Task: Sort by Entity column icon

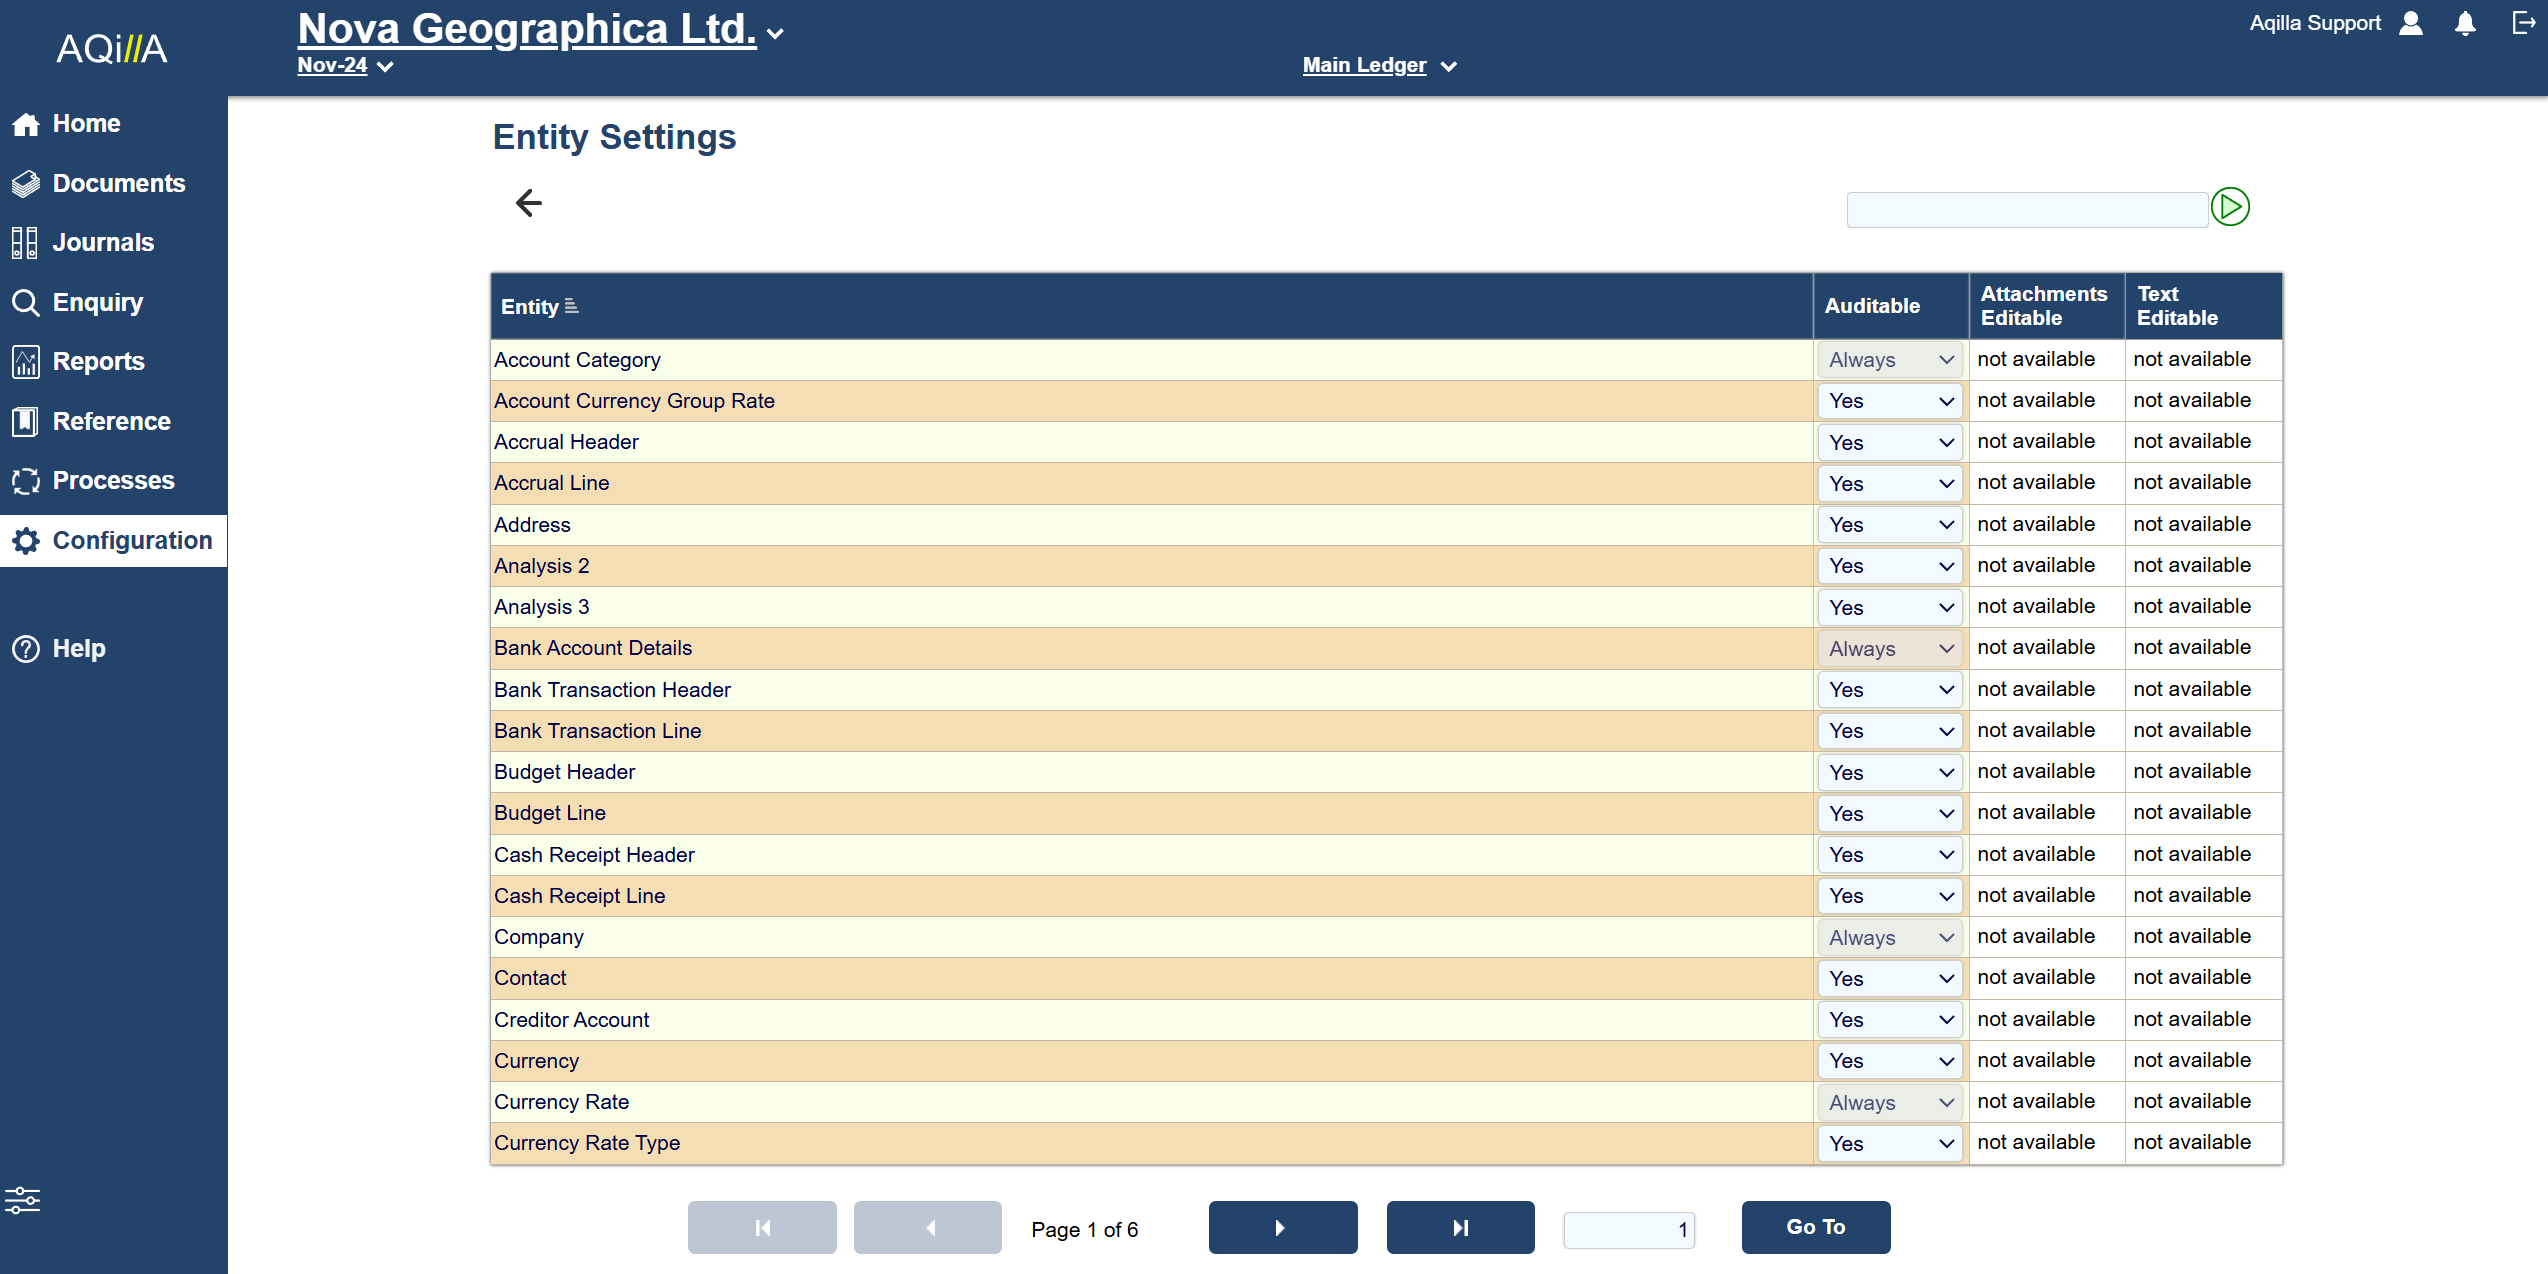Action: click(572, 306)
